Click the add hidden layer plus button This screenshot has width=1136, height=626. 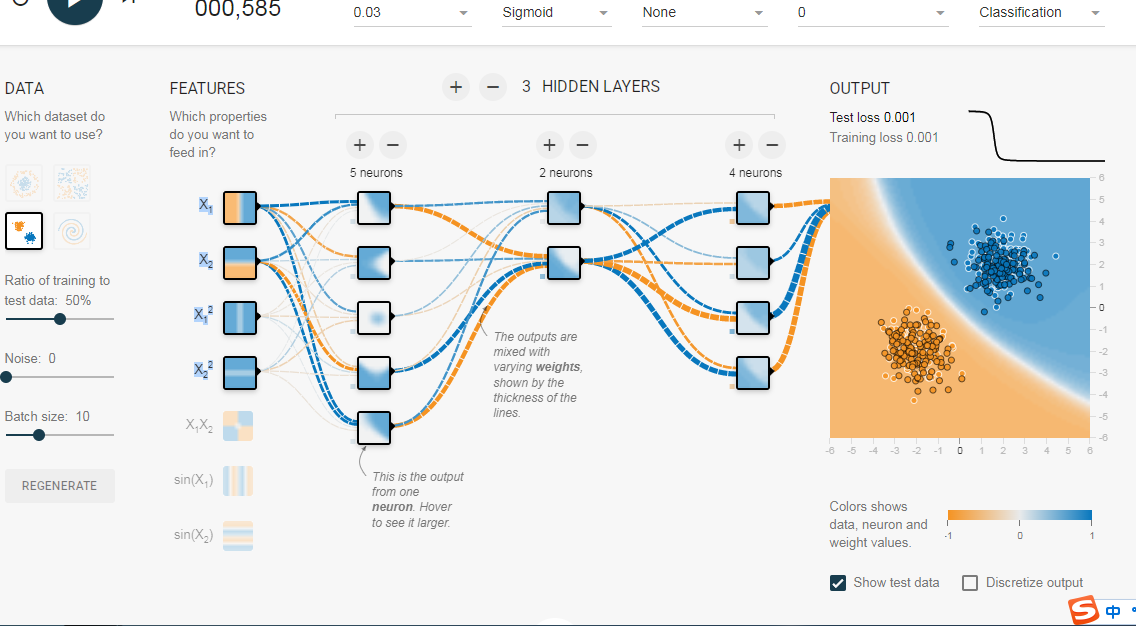456,87
